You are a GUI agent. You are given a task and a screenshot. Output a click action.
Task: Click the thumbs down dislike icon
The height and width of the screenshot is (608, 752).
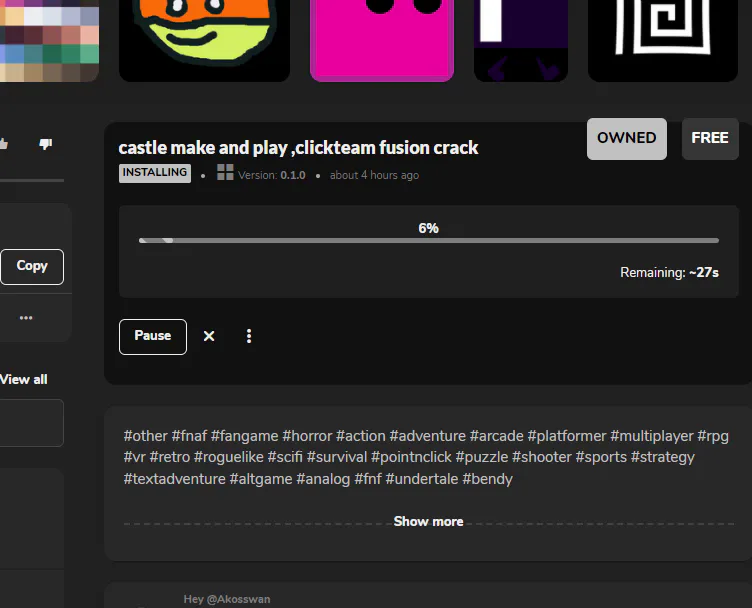click(x=46, y=144)
